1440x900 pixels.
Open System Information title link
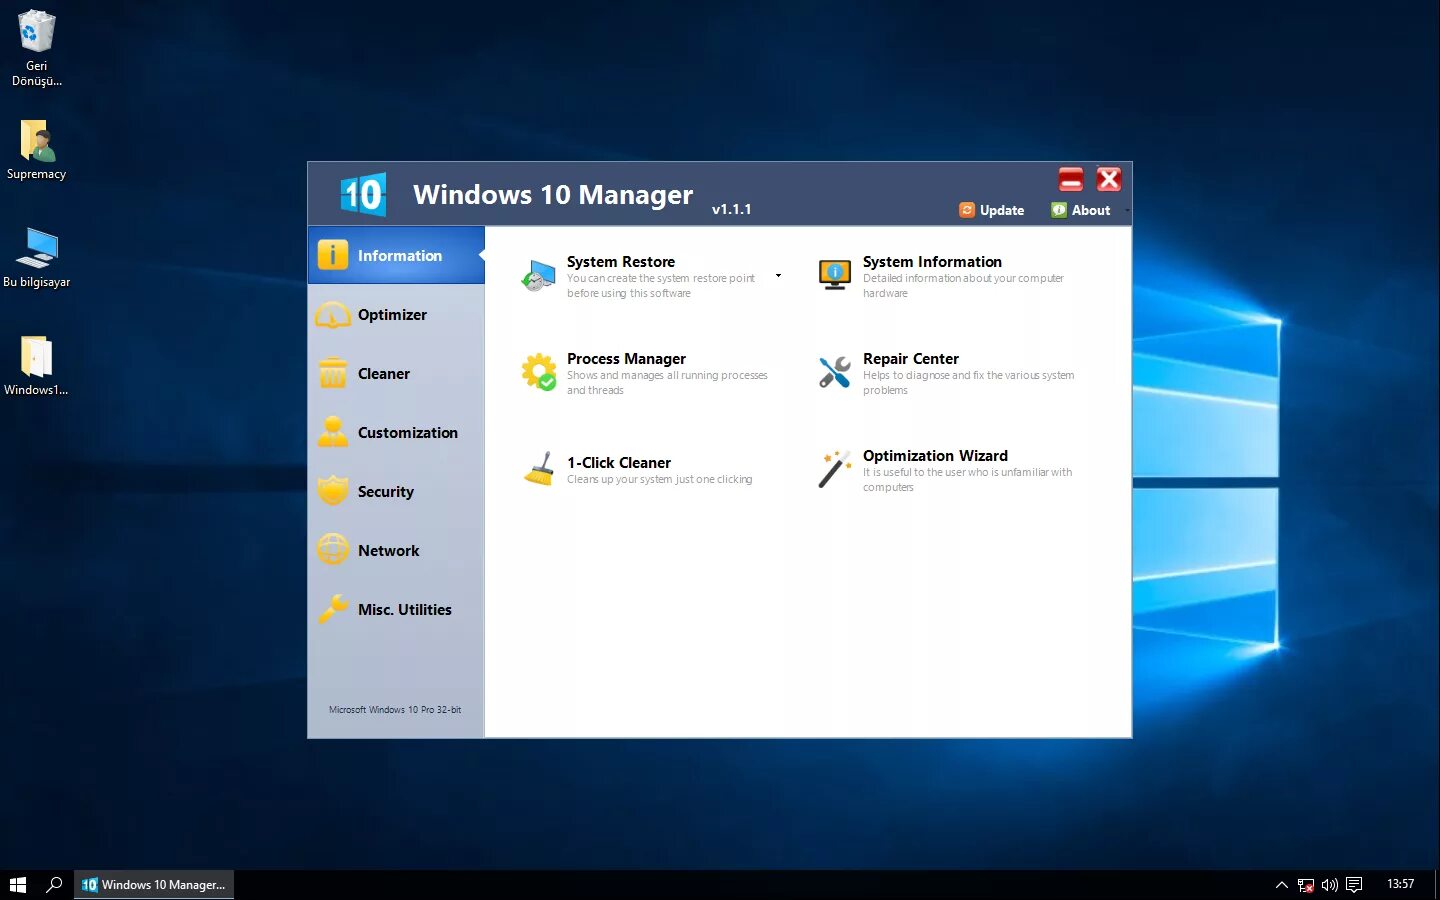point(932,262)
